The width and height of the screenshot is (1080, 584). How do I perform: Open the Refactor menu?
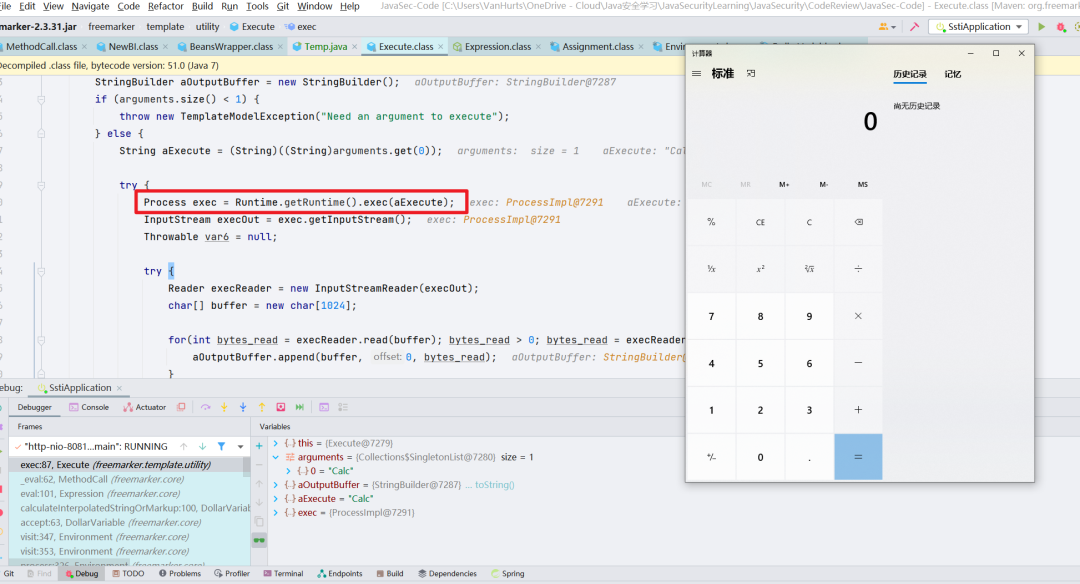click(166, 6)
